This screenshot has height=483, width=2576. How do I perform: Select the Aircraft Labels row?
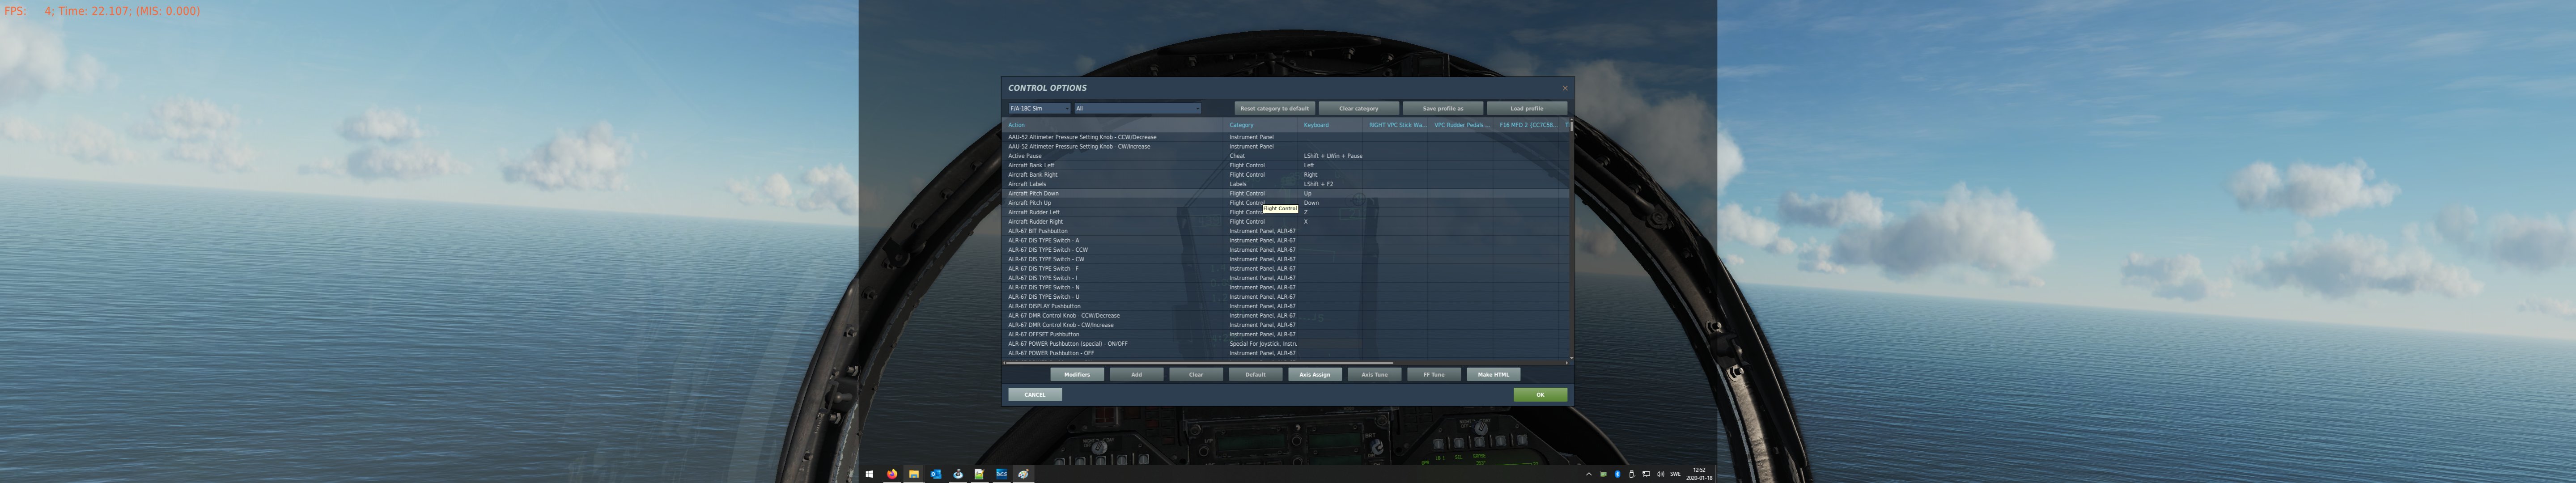(x=1284, y=184)
